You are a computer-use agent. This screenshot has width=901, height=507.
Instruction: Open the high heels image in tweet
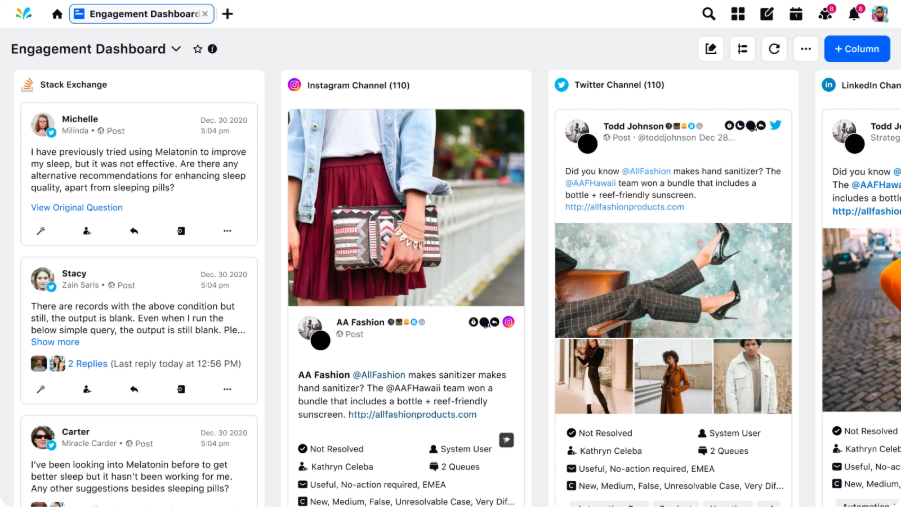[673, 281]
